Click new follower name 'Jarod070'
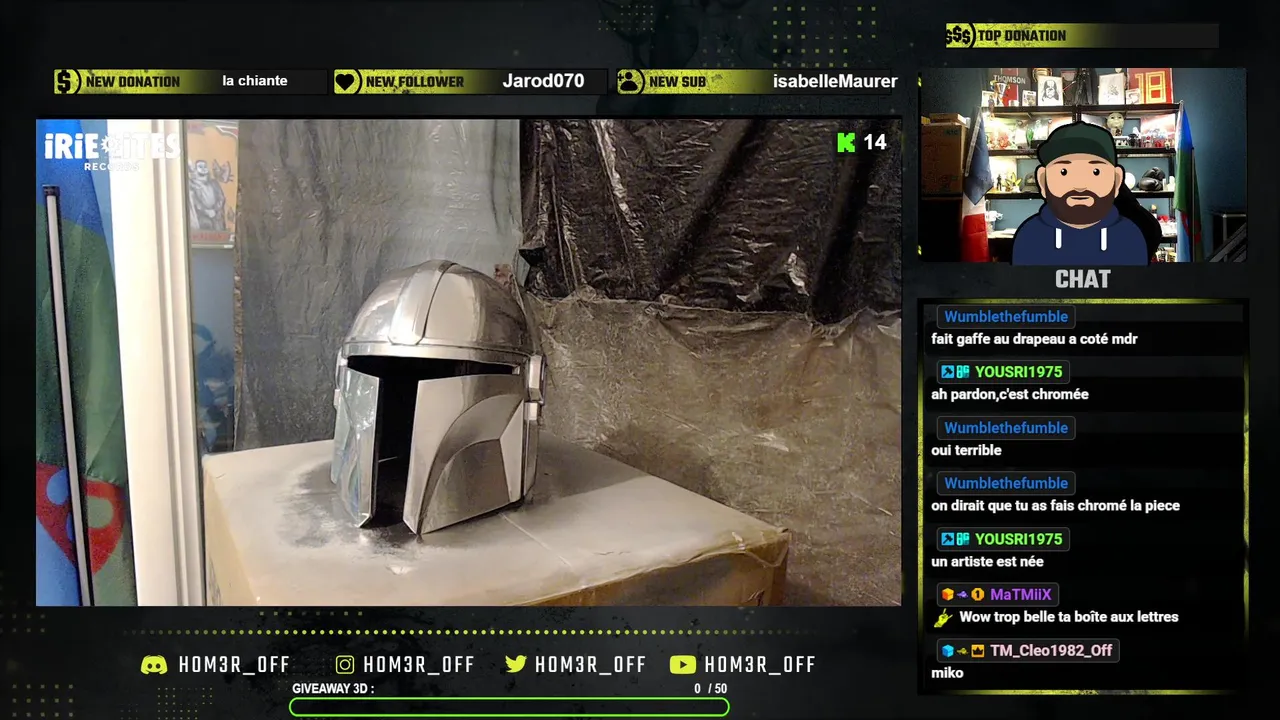 coord(543,81)
